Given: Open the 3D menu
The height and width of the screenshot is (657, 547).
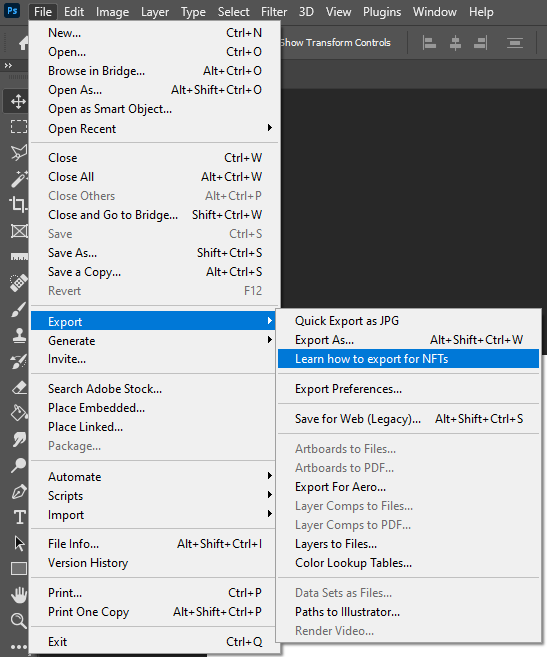Looking at the screenshot, I should [x=306, y=12].
